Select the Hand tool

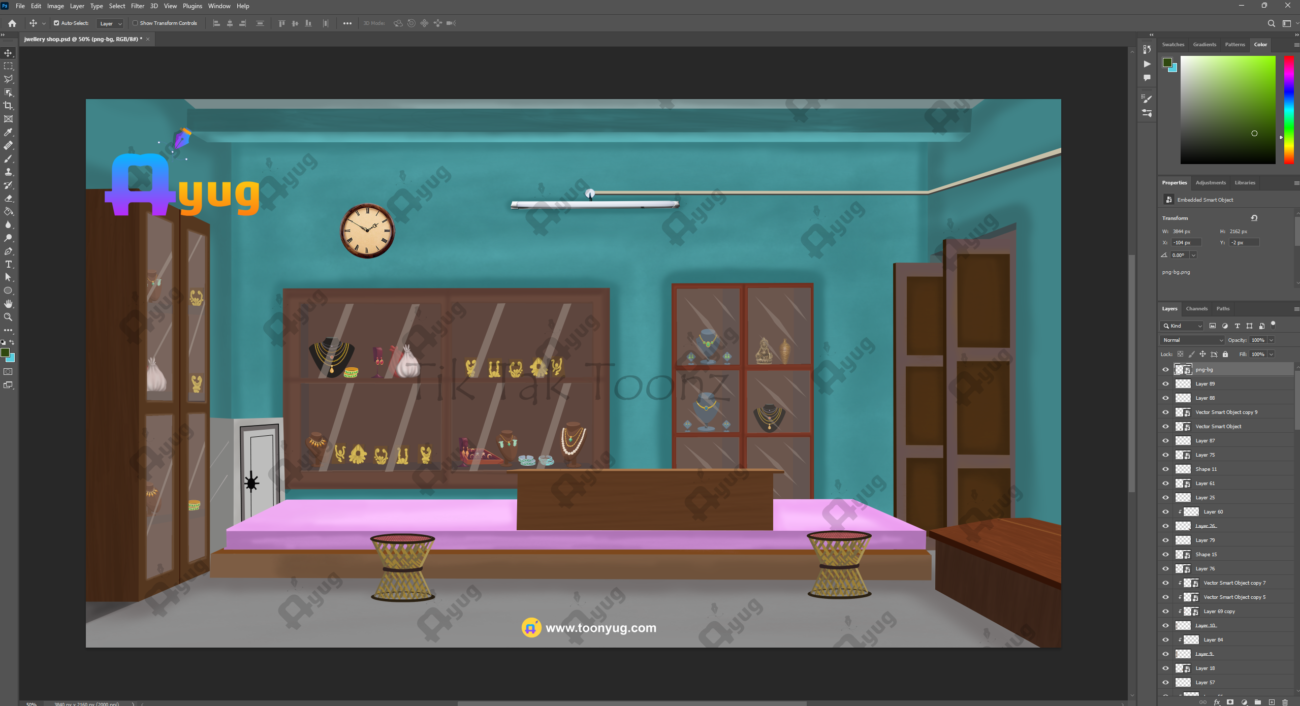point(9,303)
